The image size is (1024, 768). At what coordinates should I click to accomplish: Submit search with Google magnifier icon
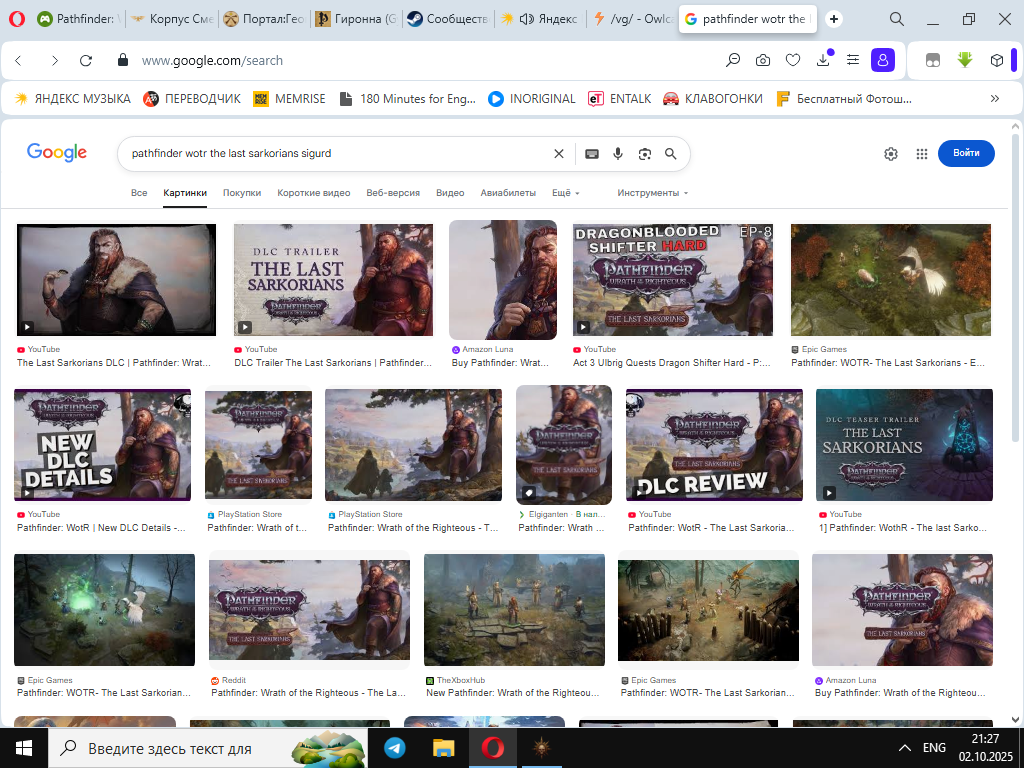(x=671, y=153)
